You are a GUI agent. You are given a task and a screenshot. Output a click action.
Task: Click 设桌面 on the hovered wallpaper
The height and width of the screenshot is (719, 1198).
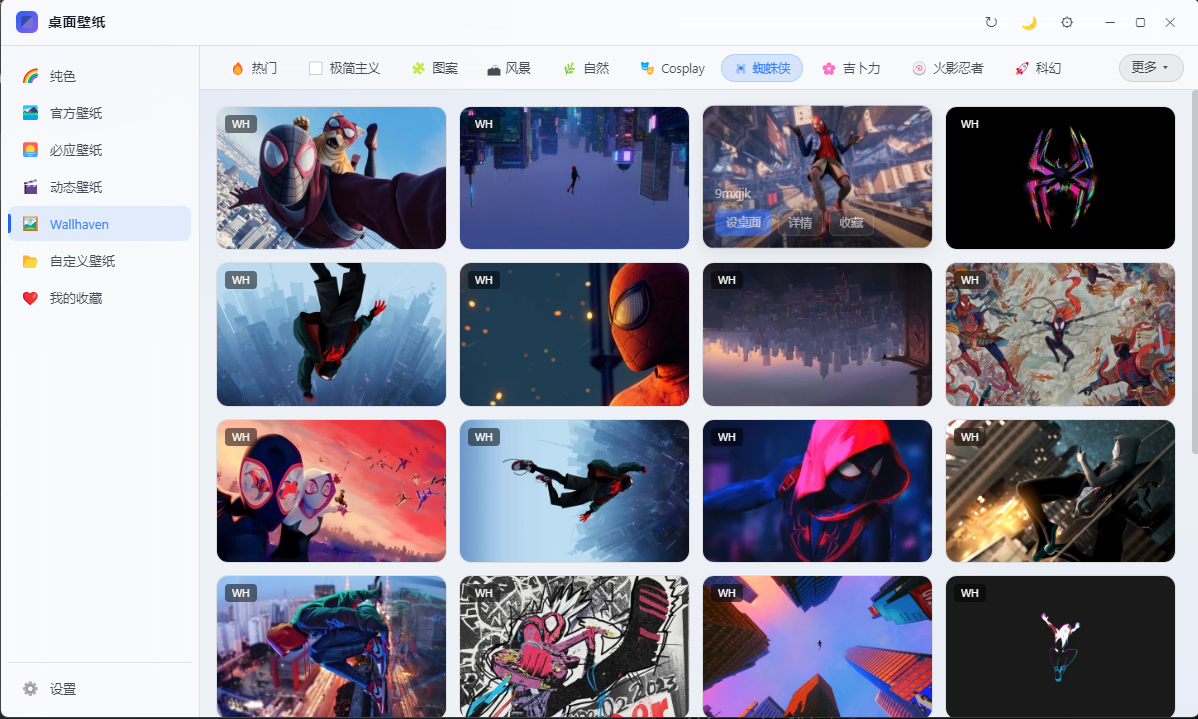pyautogui.click(x=743, y=222)
